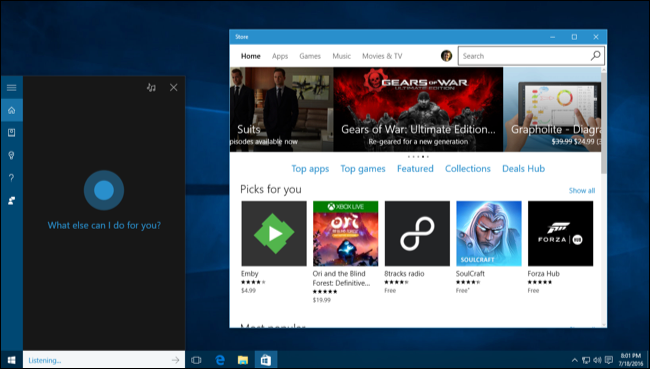Submit the Cortana query with the arrow
The height and width of the screenshot is (369, 650).
point(176,360)
